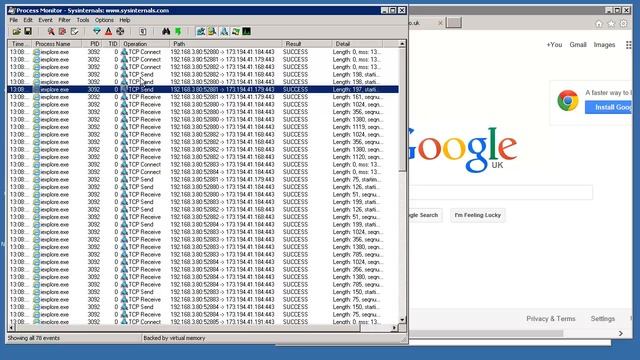Click the I'm Feeling Lucky button
Screen dimensions: 640x360
(478, 215)
